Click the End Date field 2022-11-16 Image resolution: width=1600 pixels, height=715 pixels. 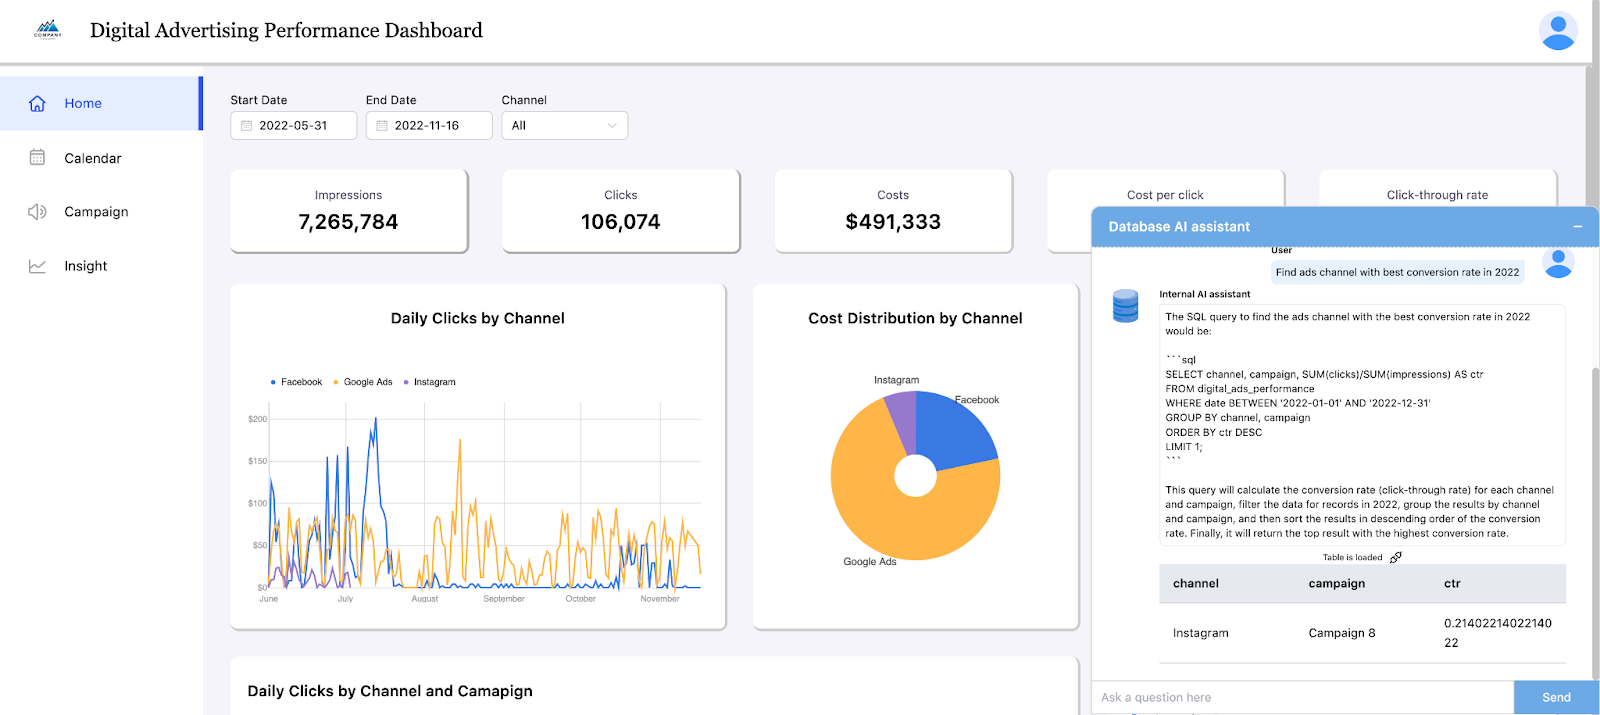coord(429,125)
